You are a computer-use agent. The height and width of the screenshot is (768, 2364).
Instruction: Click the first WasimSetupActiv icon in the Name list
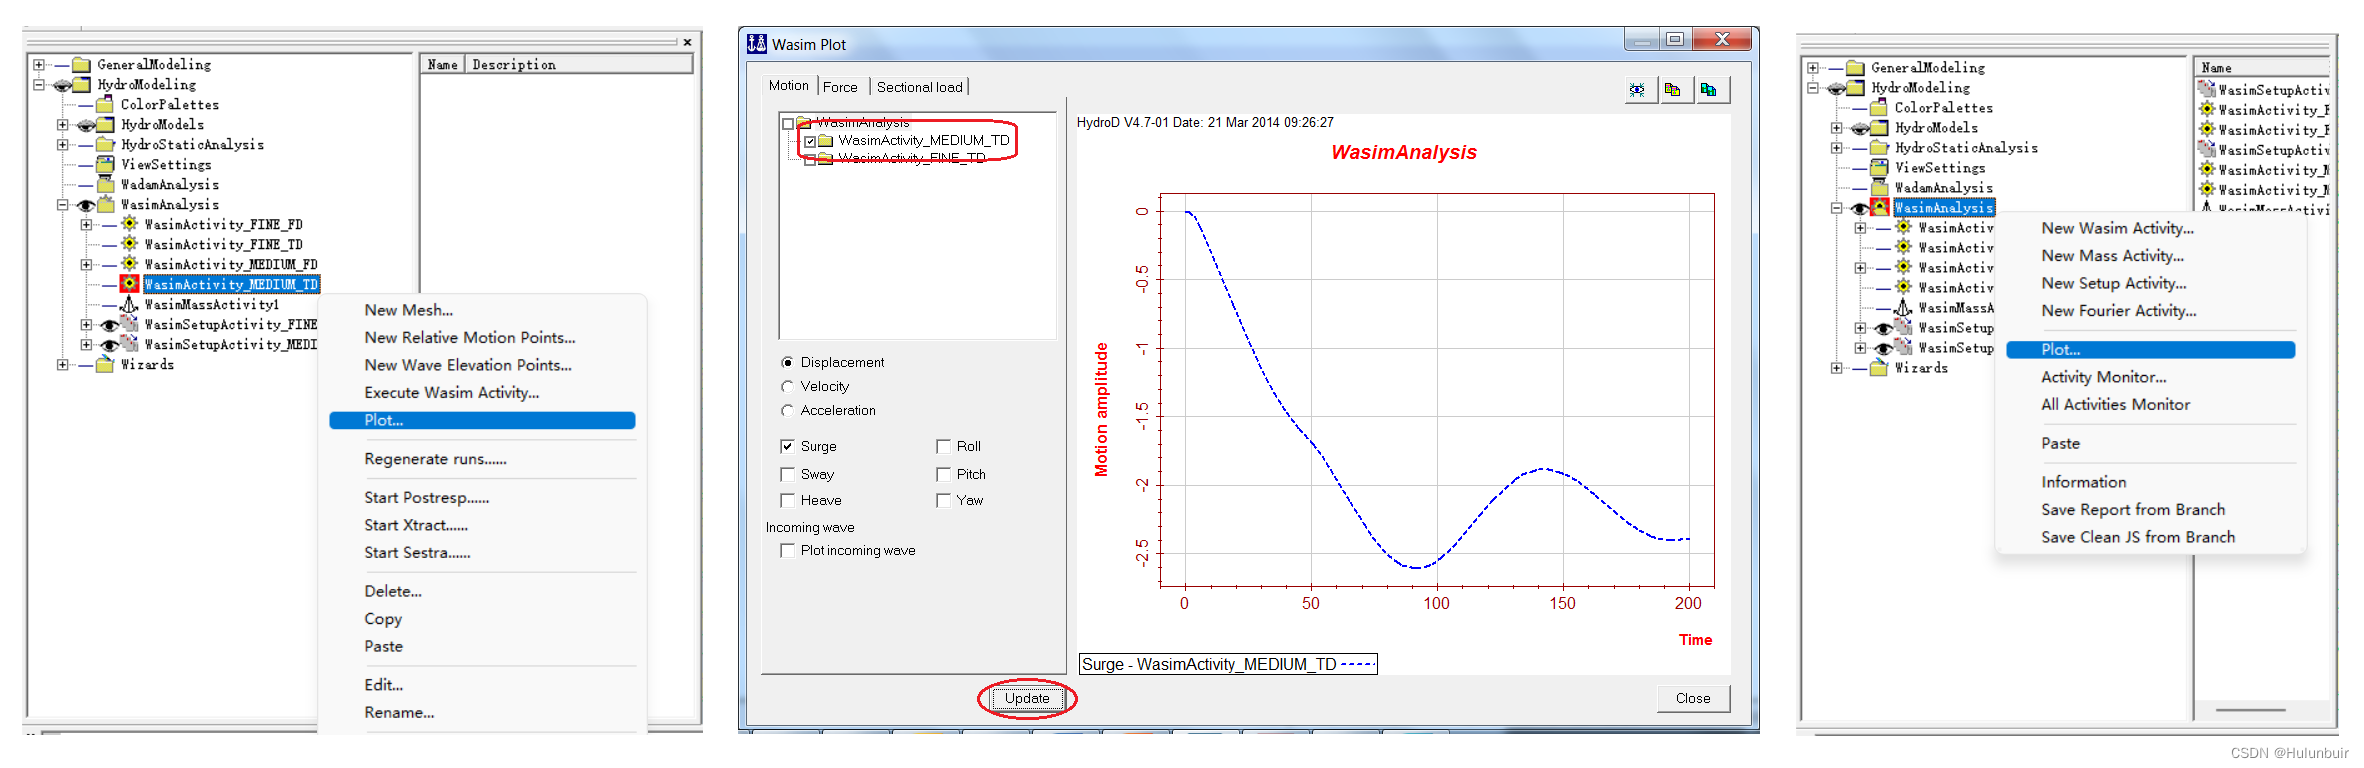click(2207, 89)
